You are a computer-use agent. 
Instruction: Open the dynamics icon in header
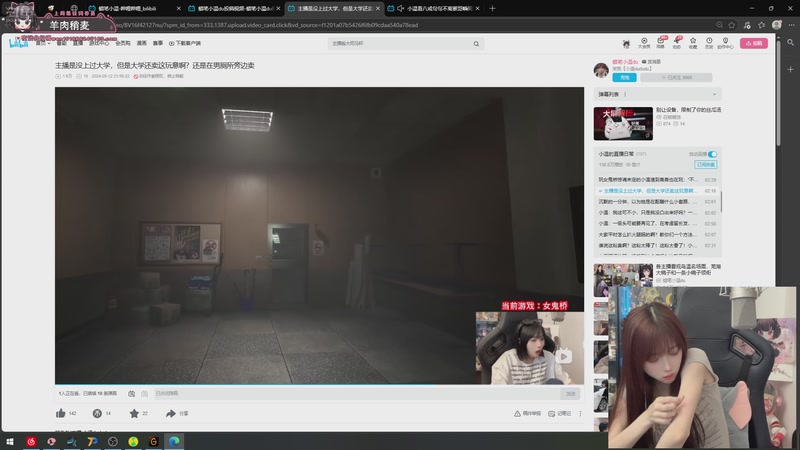677,43
